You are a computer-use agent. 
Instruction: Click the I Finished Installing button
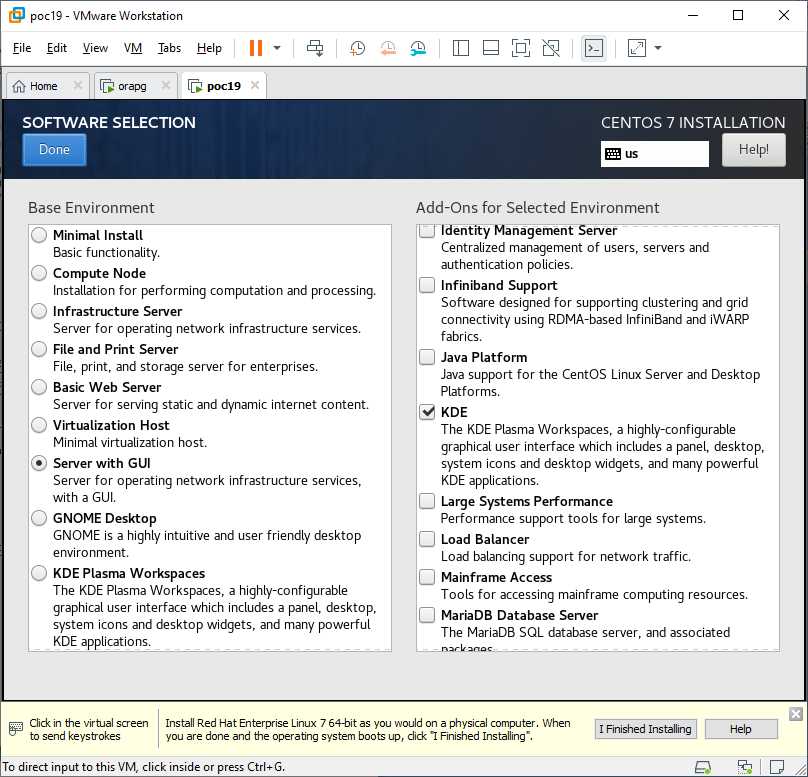coord(645,729)
